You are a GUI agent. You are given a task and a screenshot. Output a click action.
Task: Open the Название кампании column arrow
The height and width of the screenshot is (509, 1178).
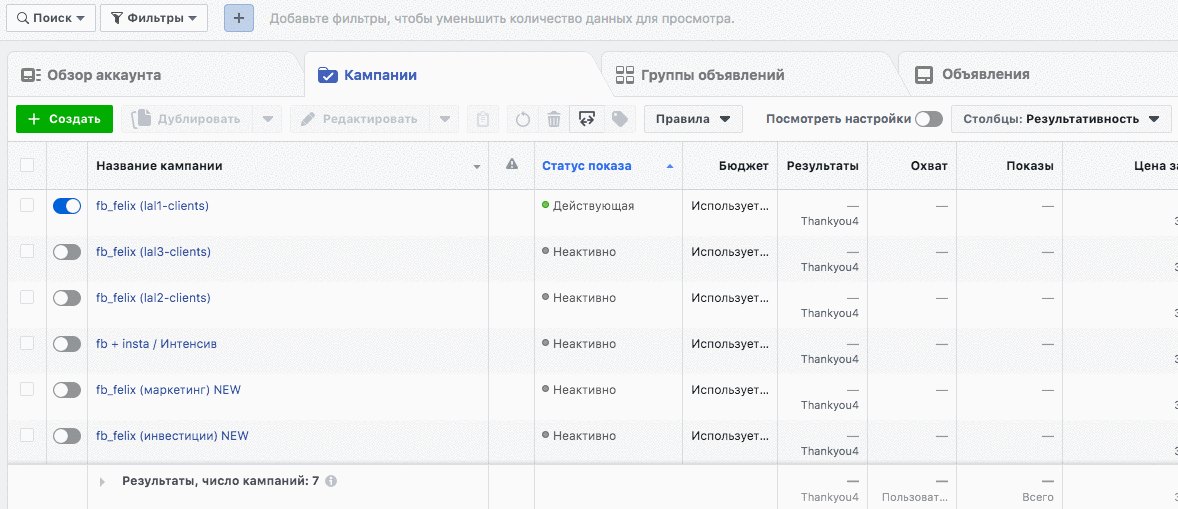[476, 167]
